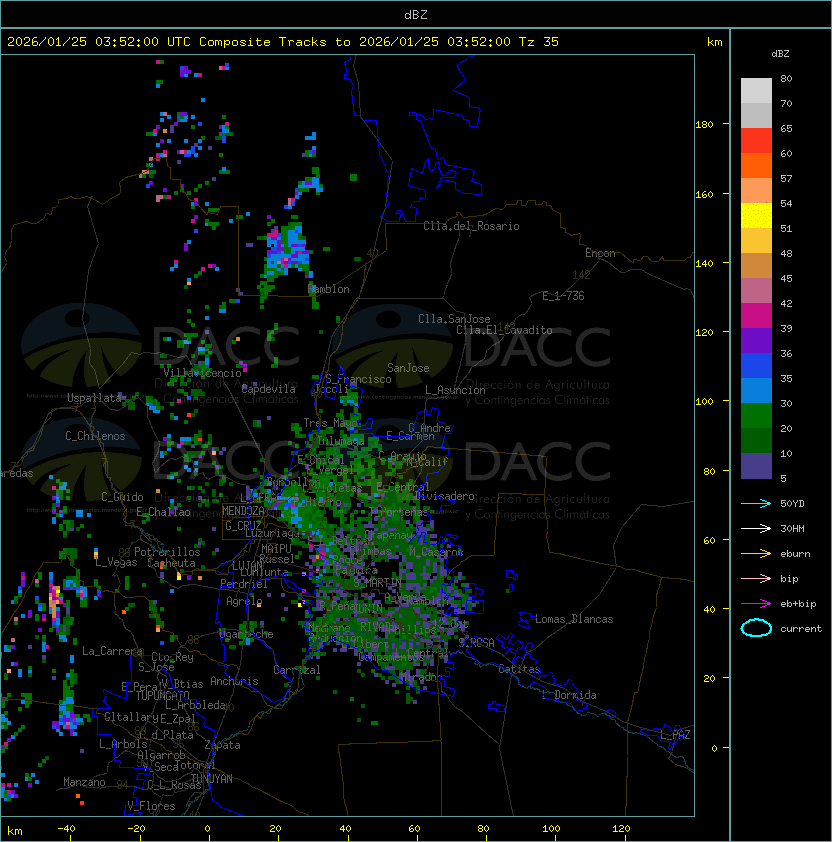
Task: Click the V_Flores place label
Action: click(x=151, y=806)
